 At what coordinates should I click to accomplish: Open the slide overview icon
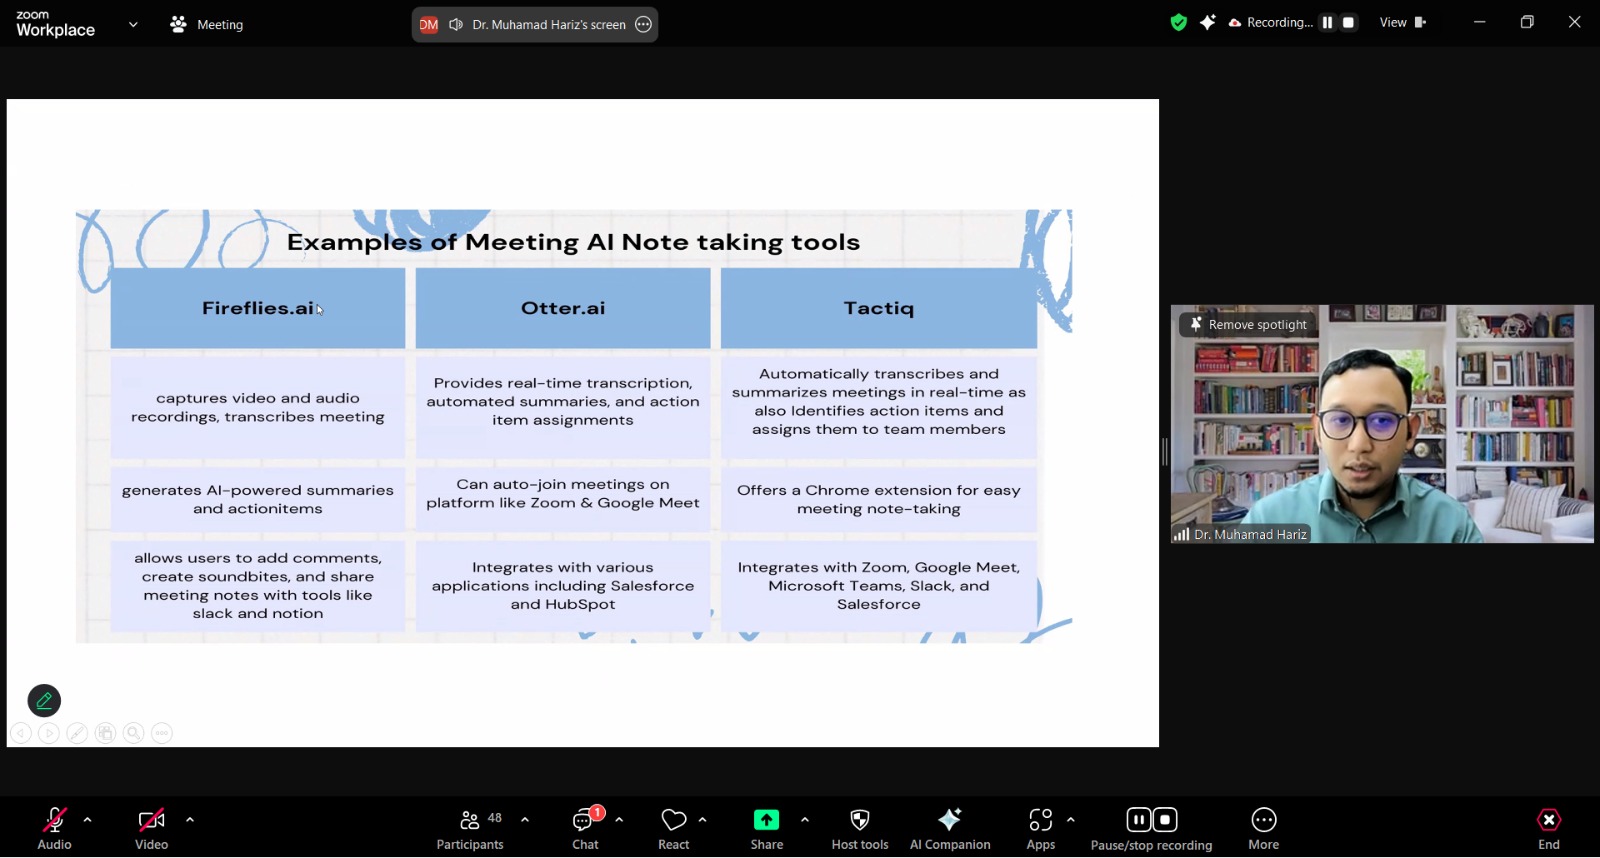click(x=105, y=733)
